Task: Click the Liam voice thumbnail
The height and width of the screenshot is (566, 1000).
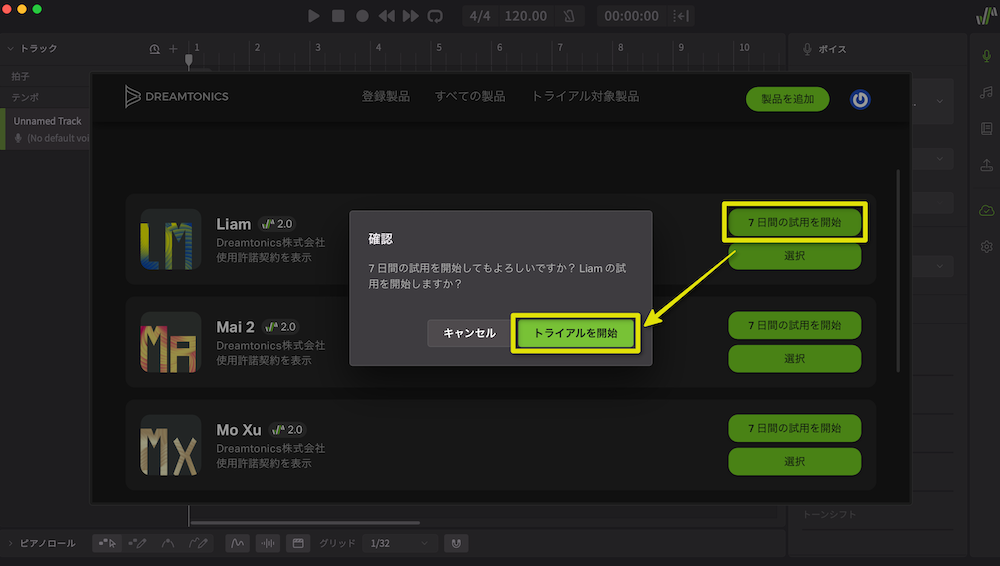Action: [170, 240]
